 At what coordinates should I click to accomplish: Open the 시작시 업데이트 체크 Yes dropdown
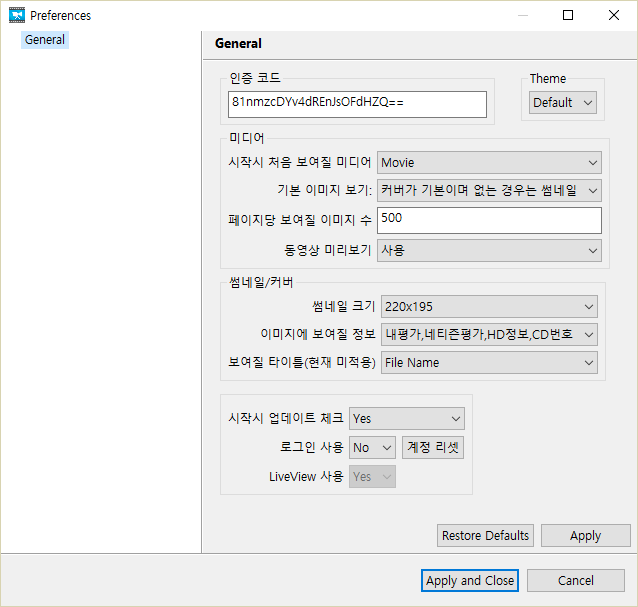tap(407, 419)
